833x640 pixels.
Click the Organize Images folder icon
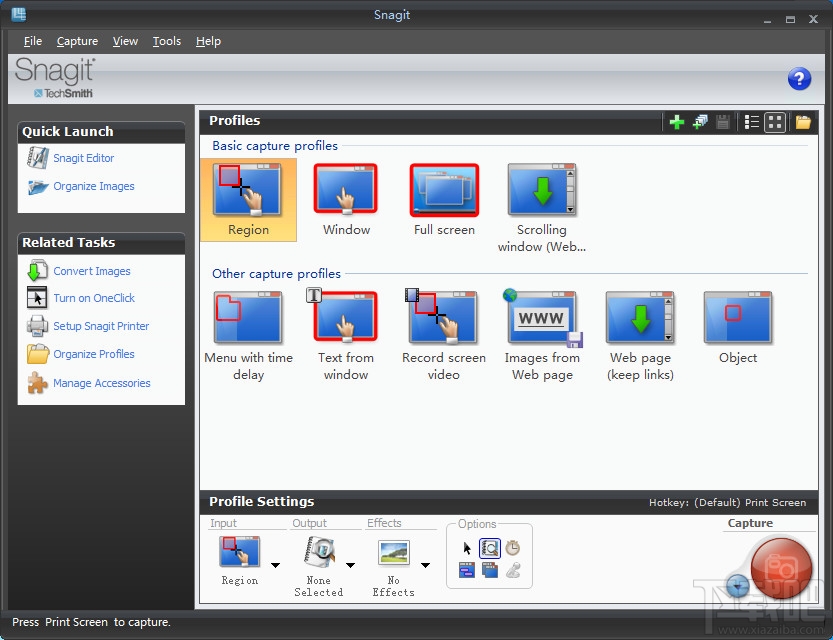38,186
